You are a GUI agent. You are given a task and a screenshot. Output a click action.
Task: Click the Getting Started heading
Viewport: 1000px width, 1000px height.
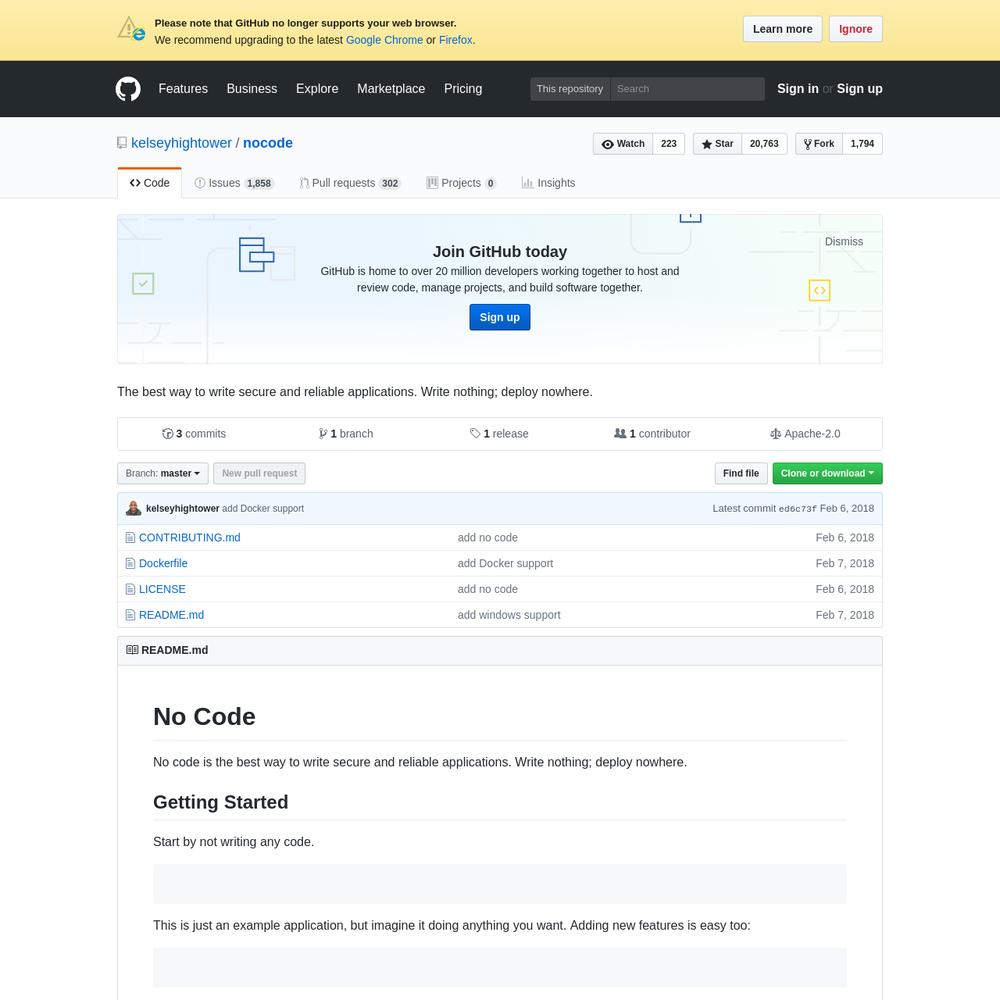pos(221,802)
